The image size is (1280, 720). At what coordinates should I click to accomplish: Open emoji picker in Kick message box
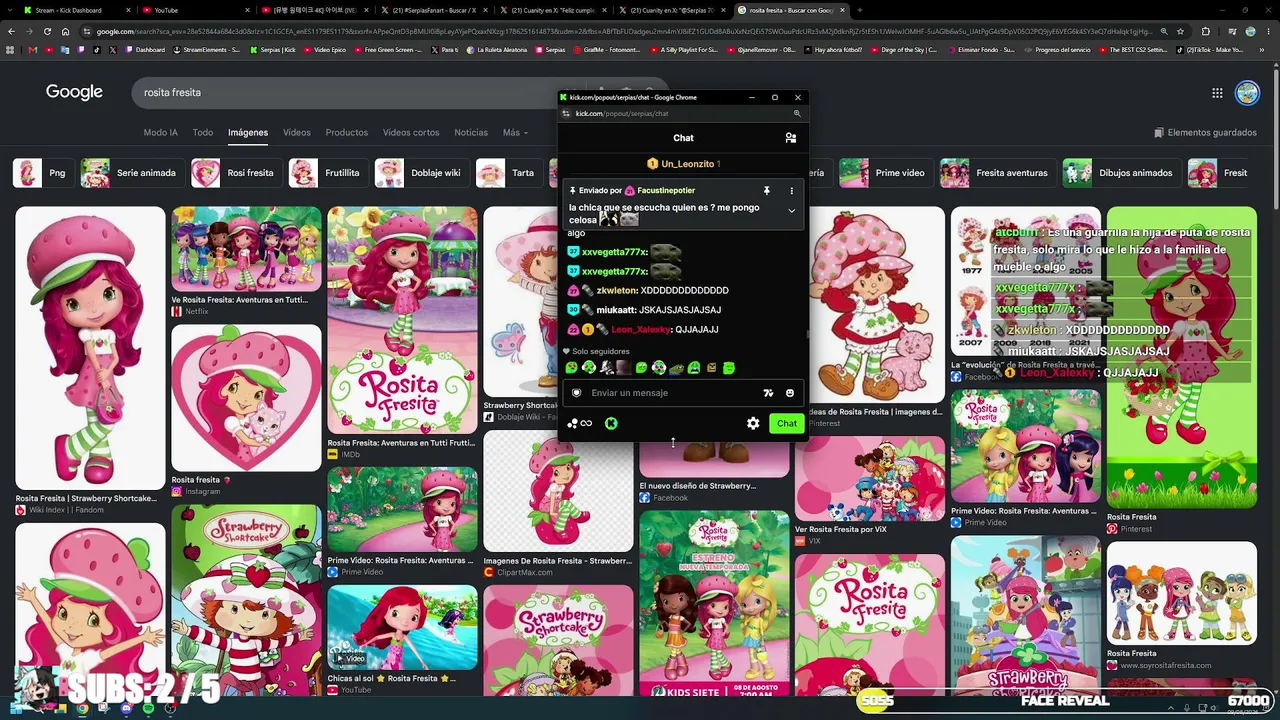click(x=789, y=393)
